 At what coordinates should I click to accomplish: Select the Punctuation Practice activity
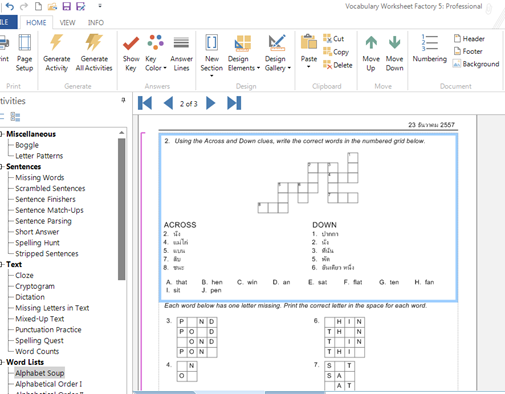click(48, 330)
